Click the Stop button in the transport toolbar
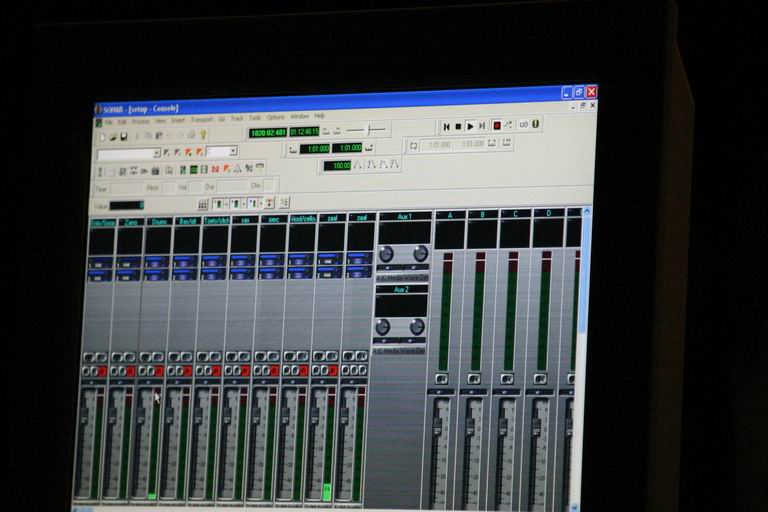 (458, 126)
